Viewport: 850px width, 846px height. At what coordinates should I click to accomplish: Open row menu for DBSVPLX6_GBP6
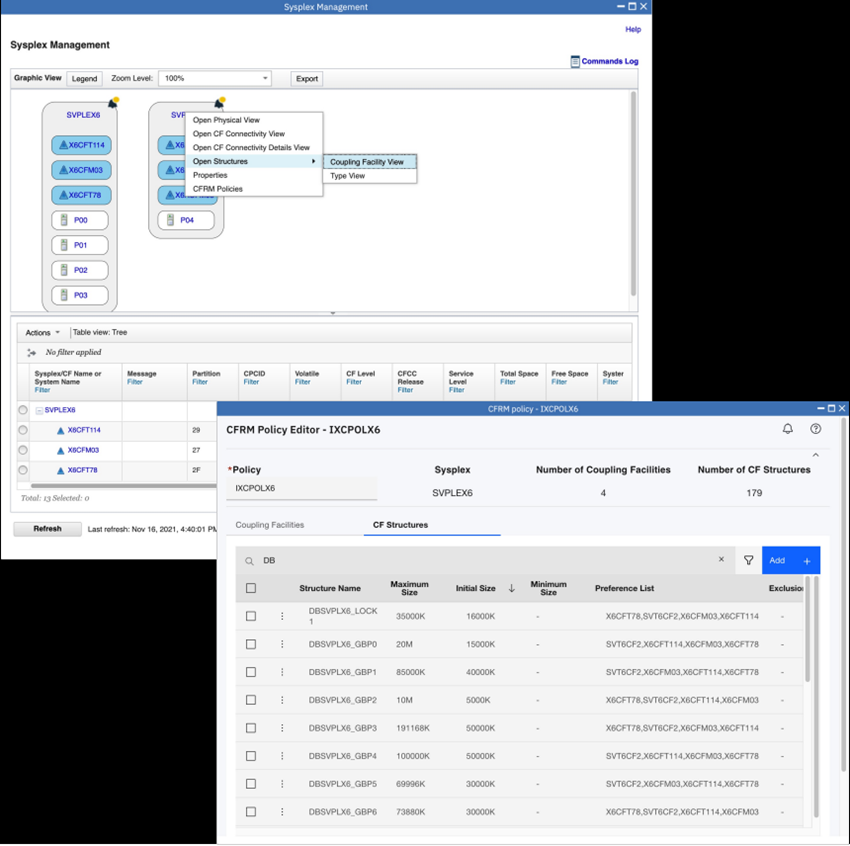point(282,812)
